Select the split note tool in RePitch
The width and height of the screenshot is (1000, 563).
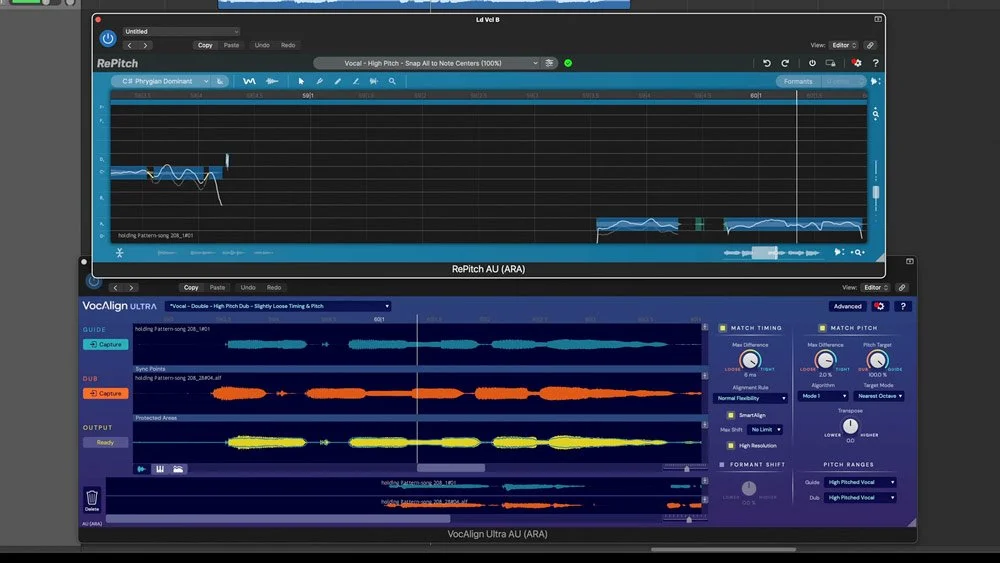coord(374,82)
